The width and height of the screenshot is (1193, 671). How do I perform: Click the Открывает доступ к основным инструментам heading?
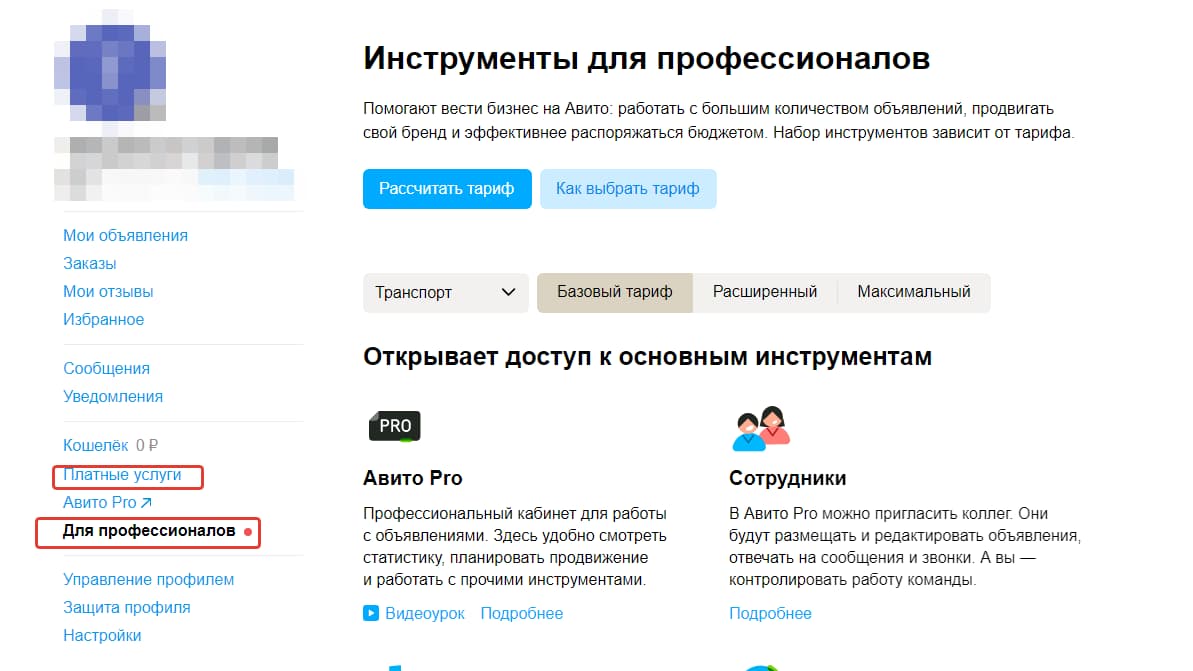pos(647,357)
